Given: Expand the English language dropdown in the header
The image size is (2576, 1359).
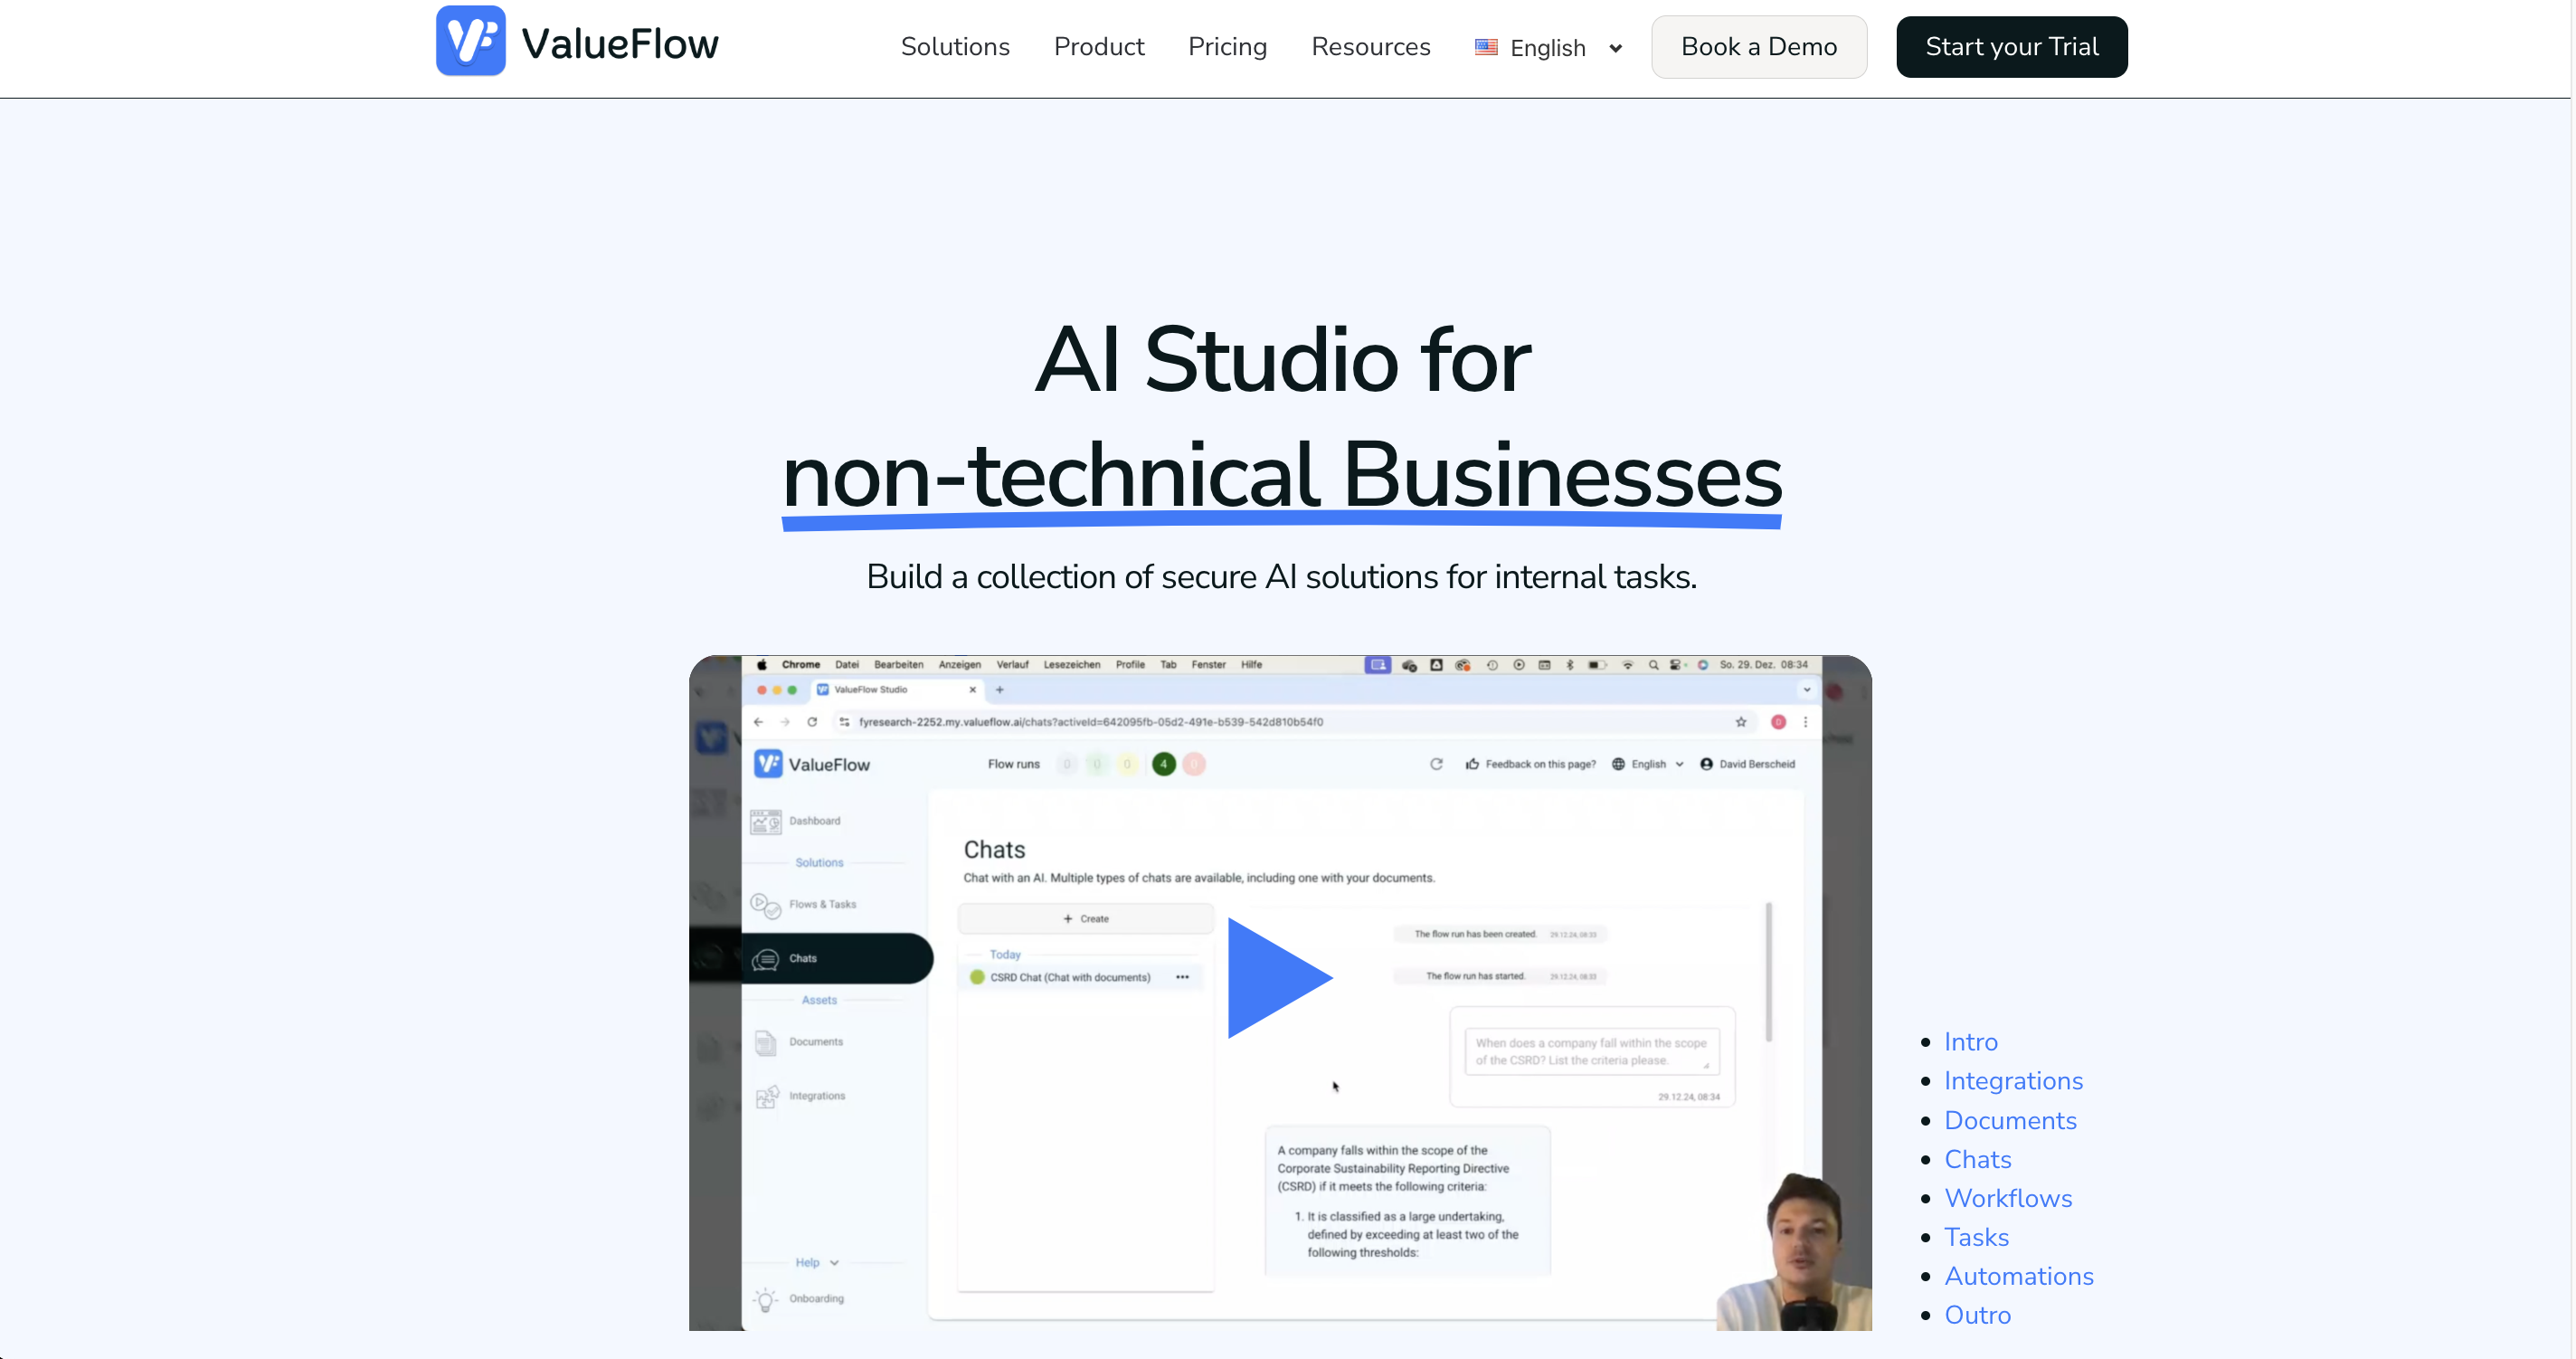Looking at the screenshot, I should coord(1549,48).
